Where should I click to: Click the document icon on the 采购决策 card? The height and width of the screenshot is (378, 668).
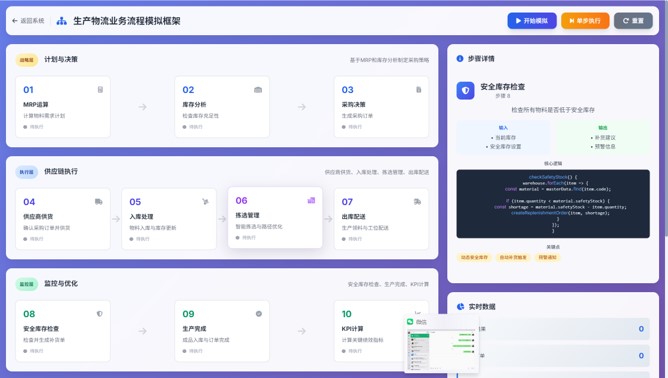(418, 89)
